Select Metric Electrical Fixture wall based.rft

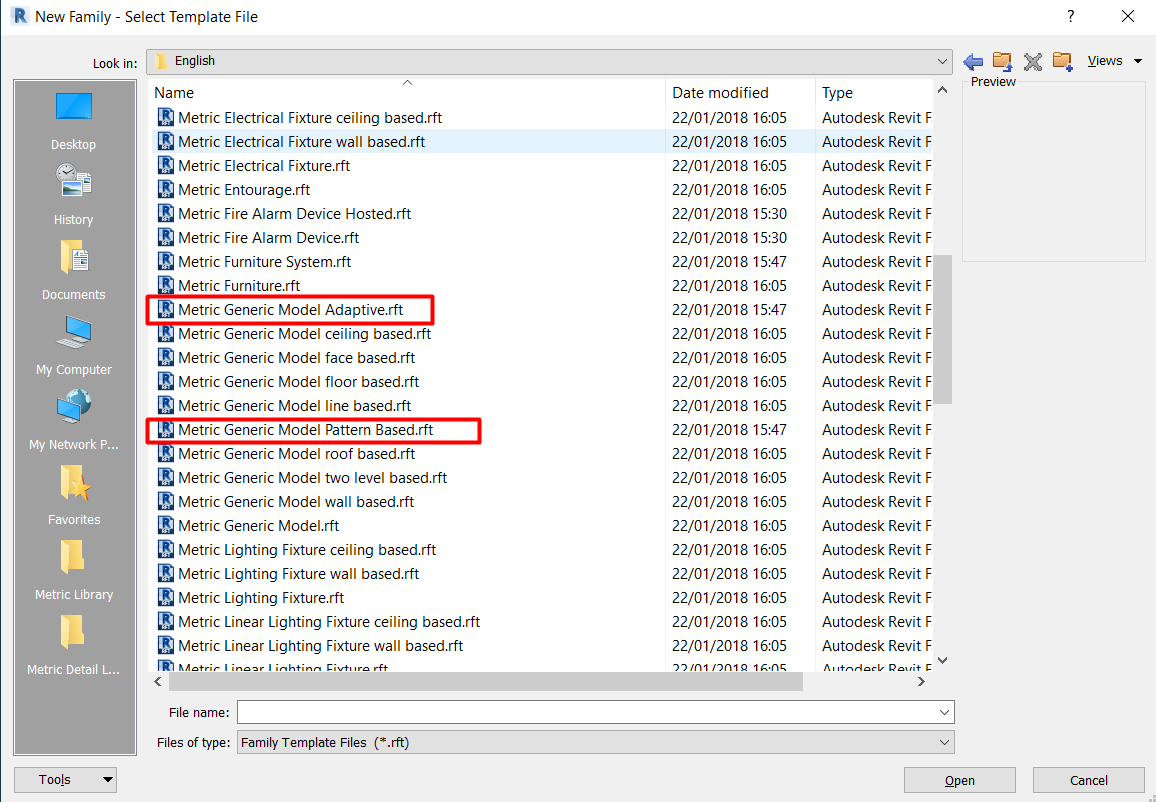(302, 142)
